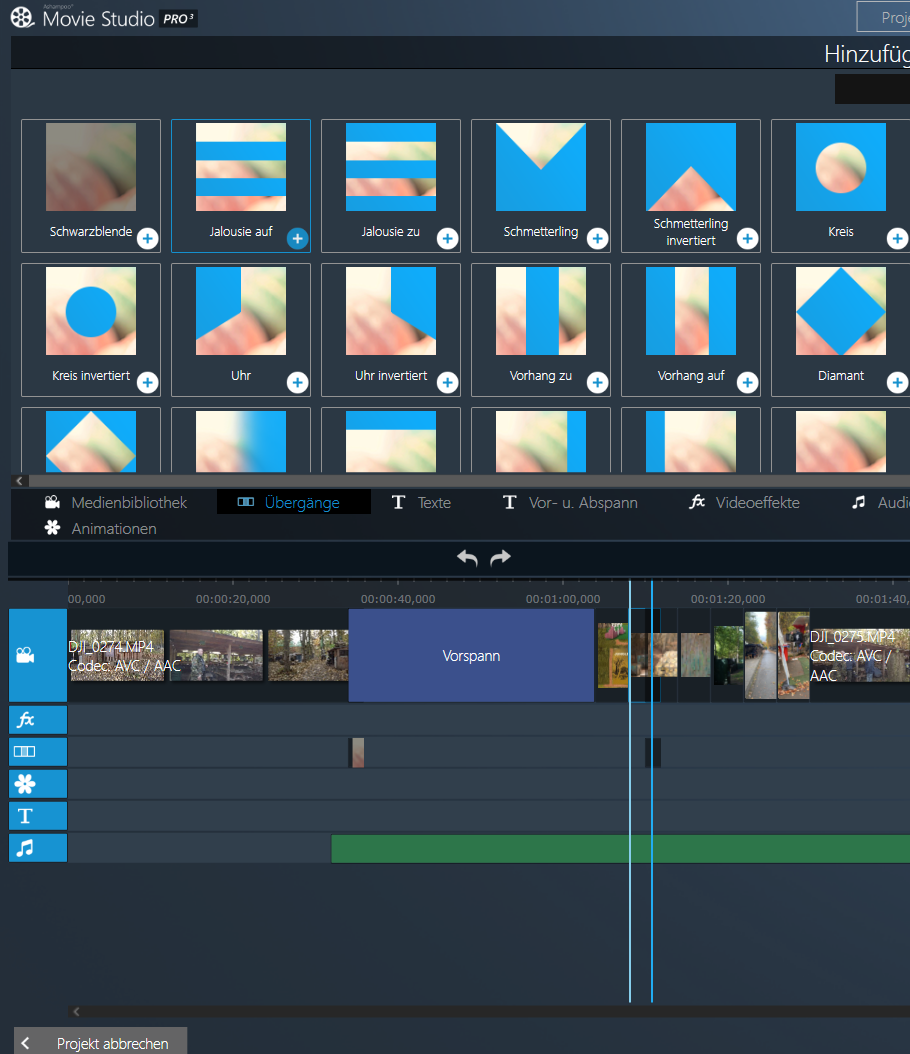Viewport: 910px width, 1054px height.
Task: Click the timeline scrollbar left arrow
Action: coord(76,1012)
